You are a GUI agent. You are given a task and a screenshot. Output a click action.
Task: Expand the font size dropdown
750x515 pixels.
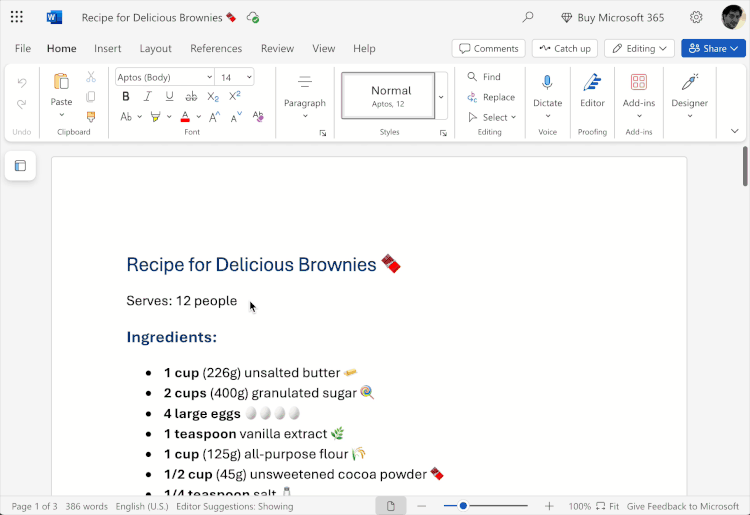tap(249, 77)
